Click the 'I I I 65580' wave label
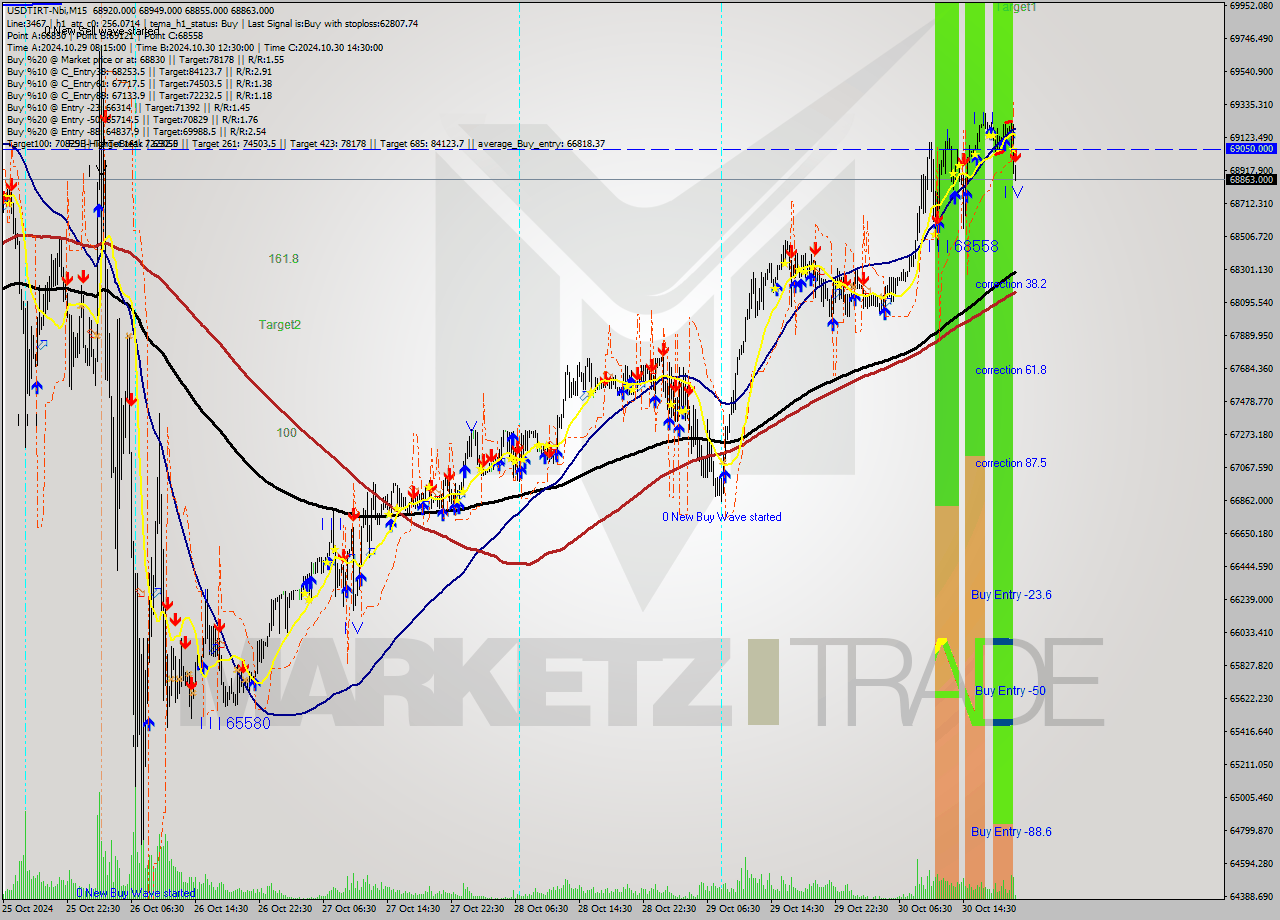 [236, 723]
